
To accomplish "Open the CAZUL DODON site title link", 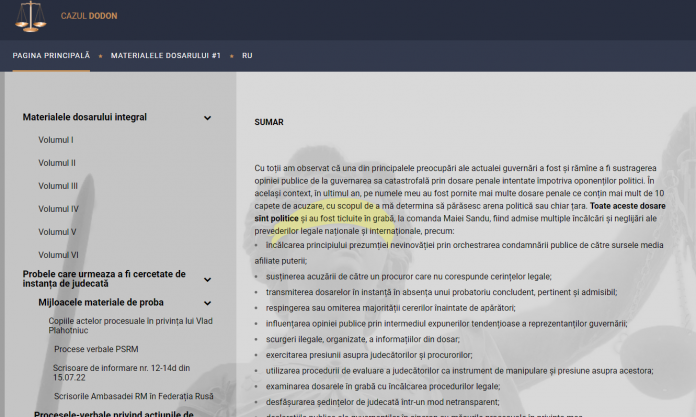I will pyautogui.click(x=89, y=16).
